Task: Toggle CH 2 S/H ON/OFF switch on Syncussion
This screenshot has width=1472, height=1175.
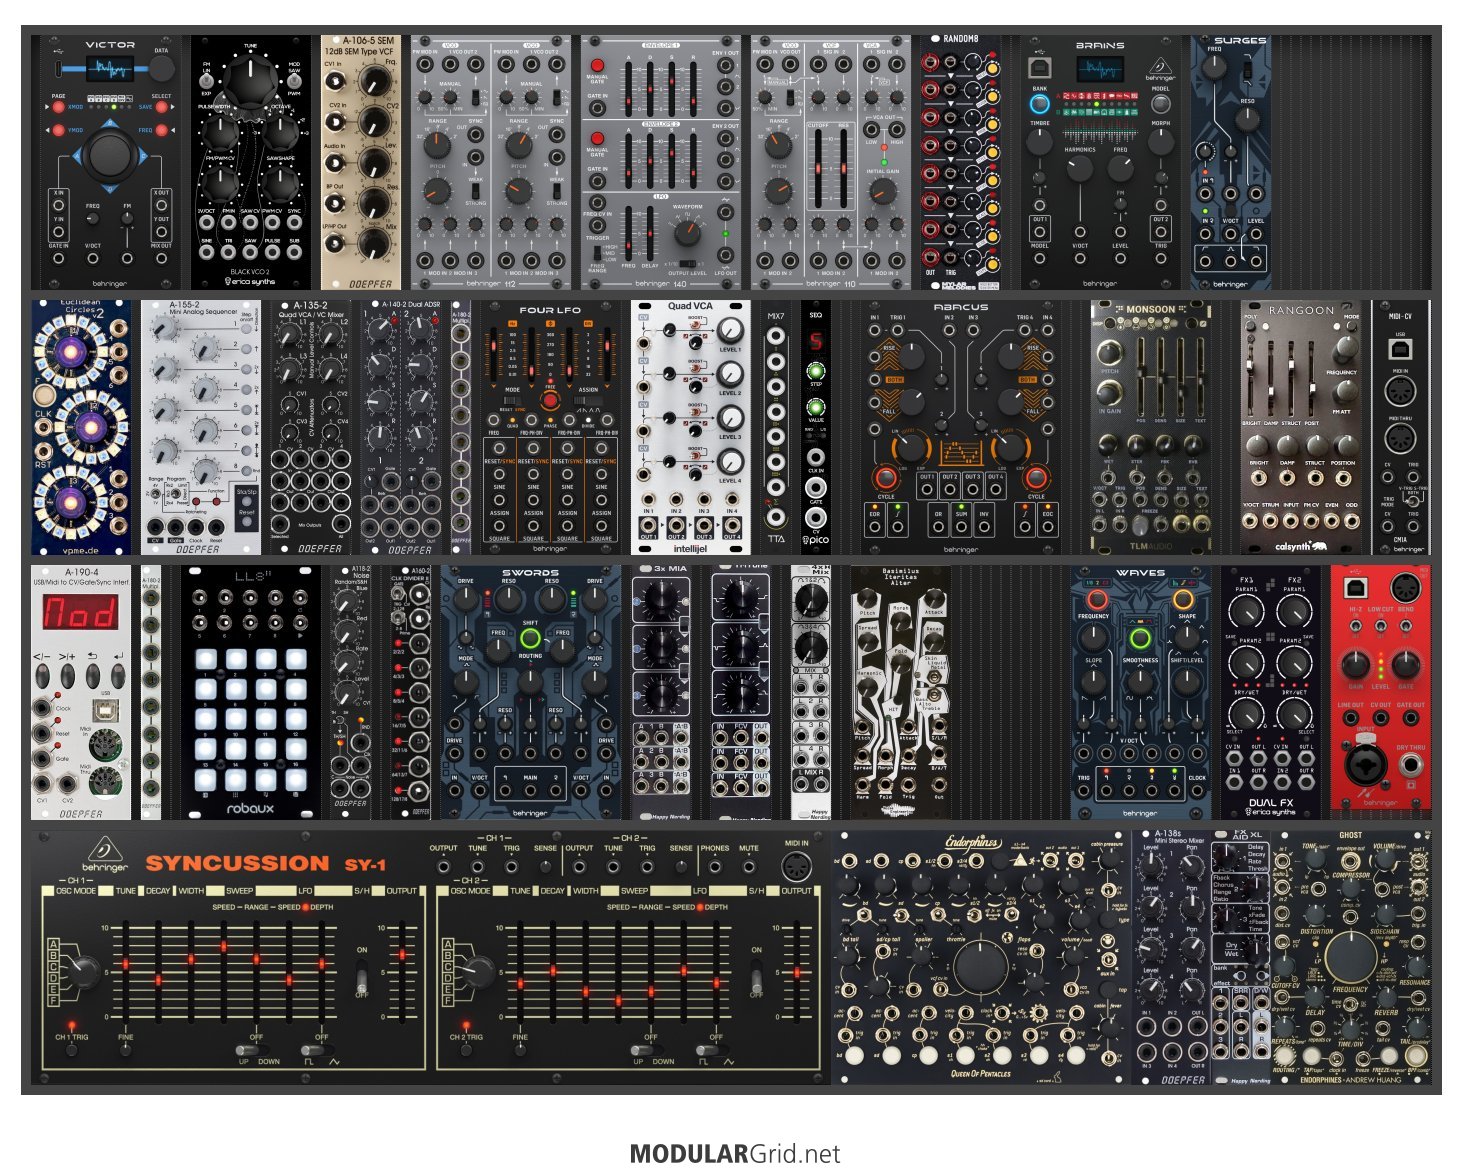Action: point(757,976)
